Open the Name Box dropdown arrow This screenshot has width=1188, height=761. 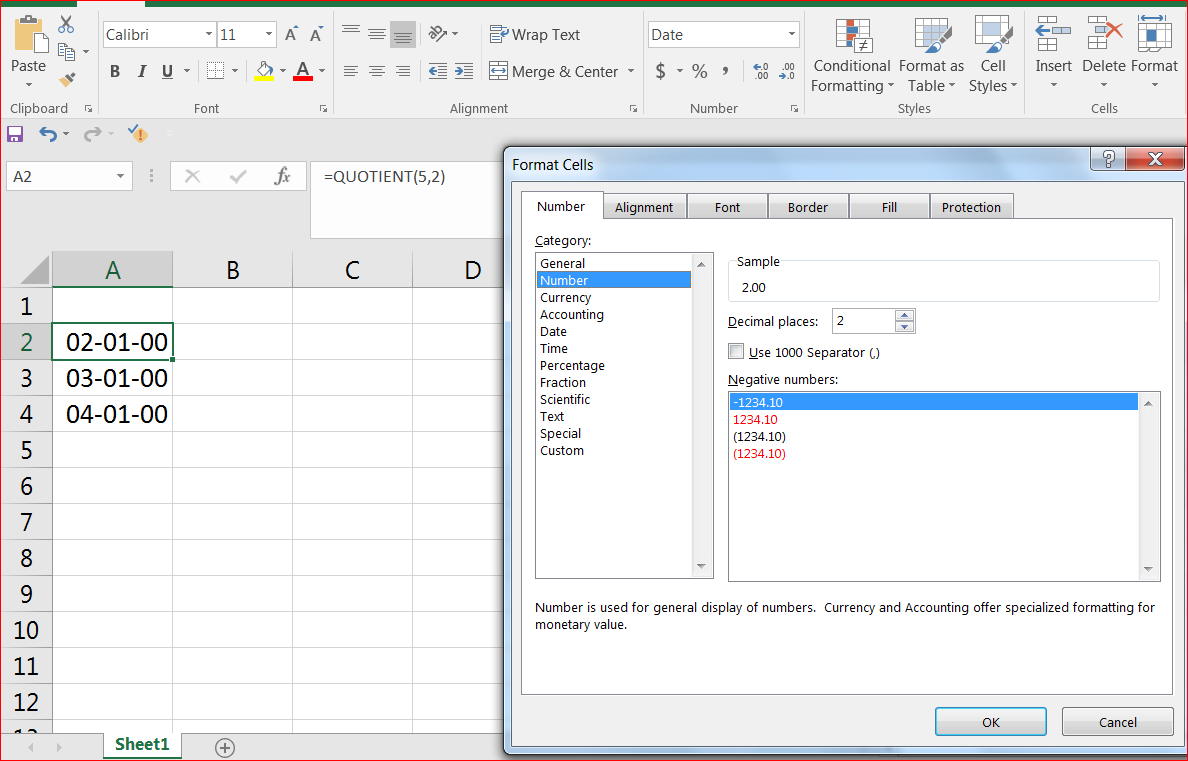point(120,177)
